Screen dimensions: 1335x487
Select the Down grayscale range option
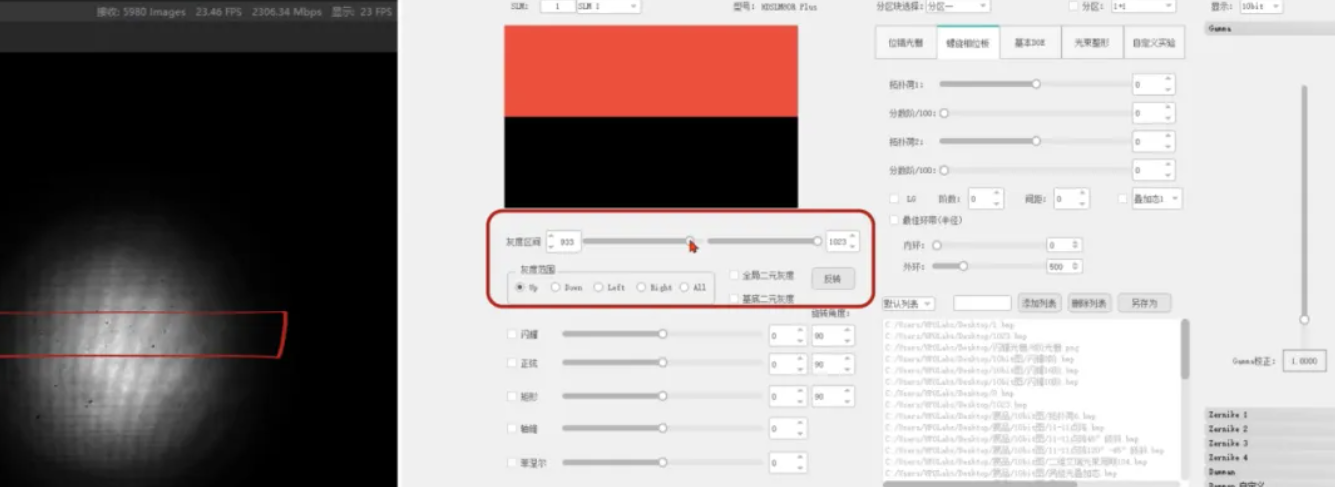(x=555, y=288)
